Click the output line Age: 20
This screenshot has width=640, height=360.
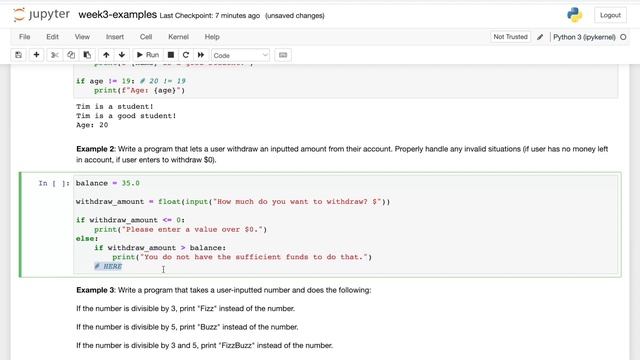pyautogui.click(x=92, y=125)
